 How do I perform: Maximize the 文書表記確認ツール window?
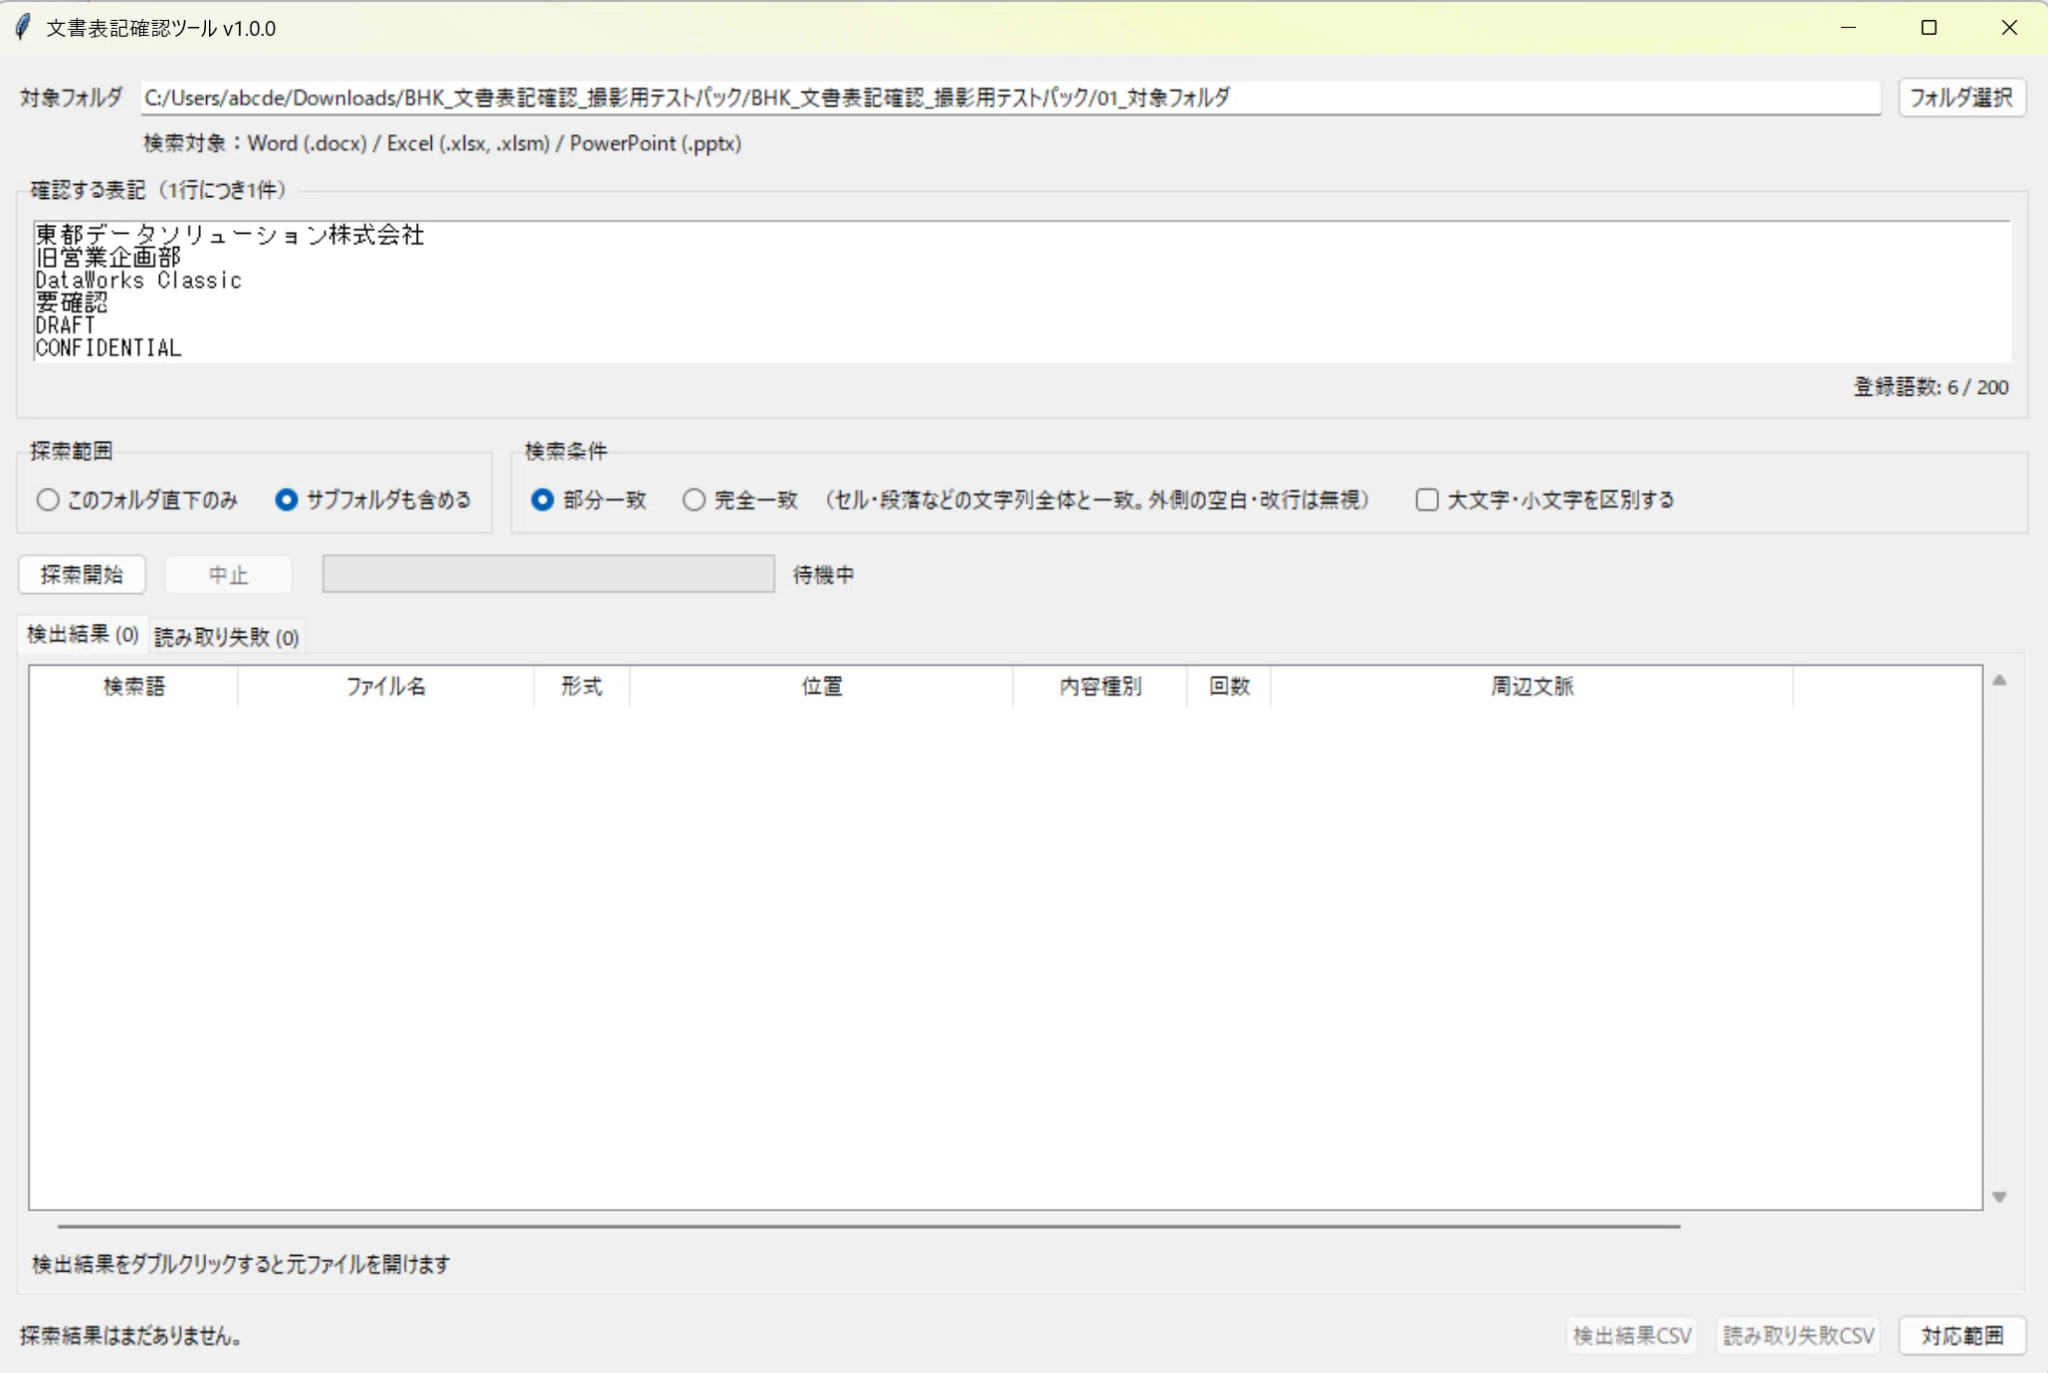point(1929,28)
